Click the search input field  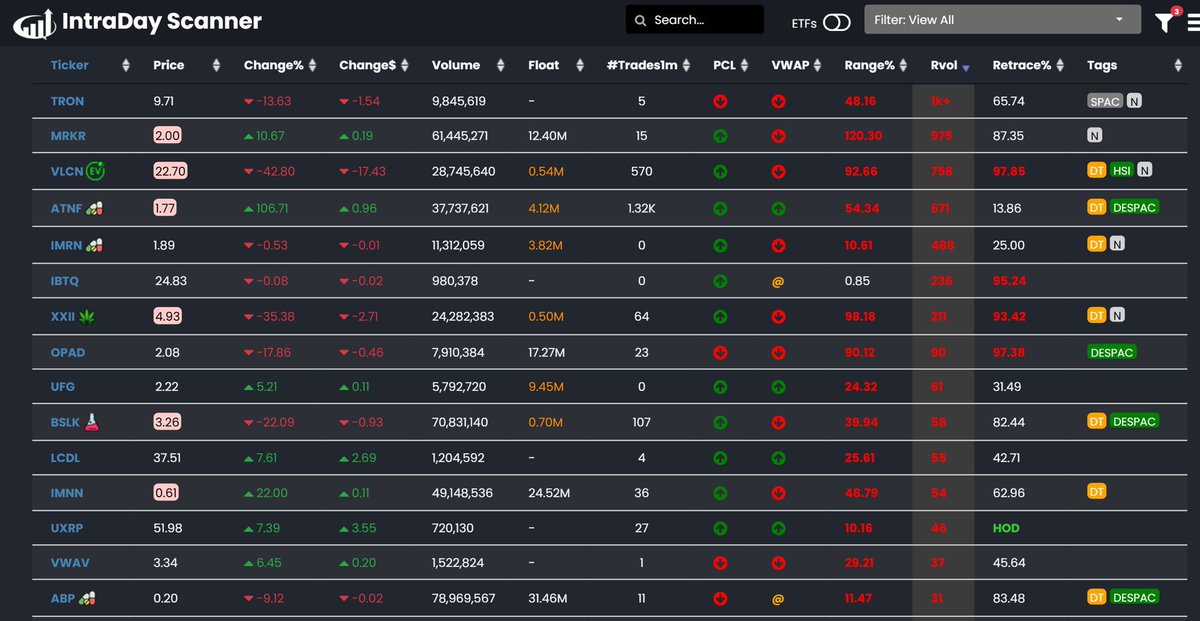(694, 20)
